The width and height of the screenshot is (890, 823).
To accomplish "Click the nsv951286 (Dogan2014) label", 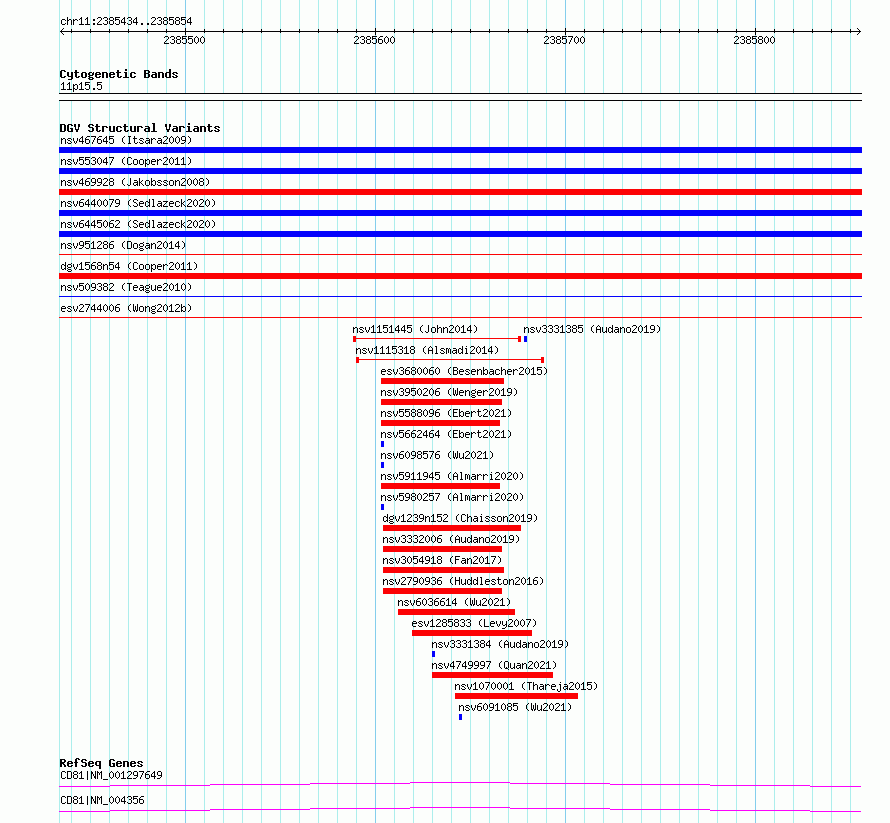I will [123, 245].
